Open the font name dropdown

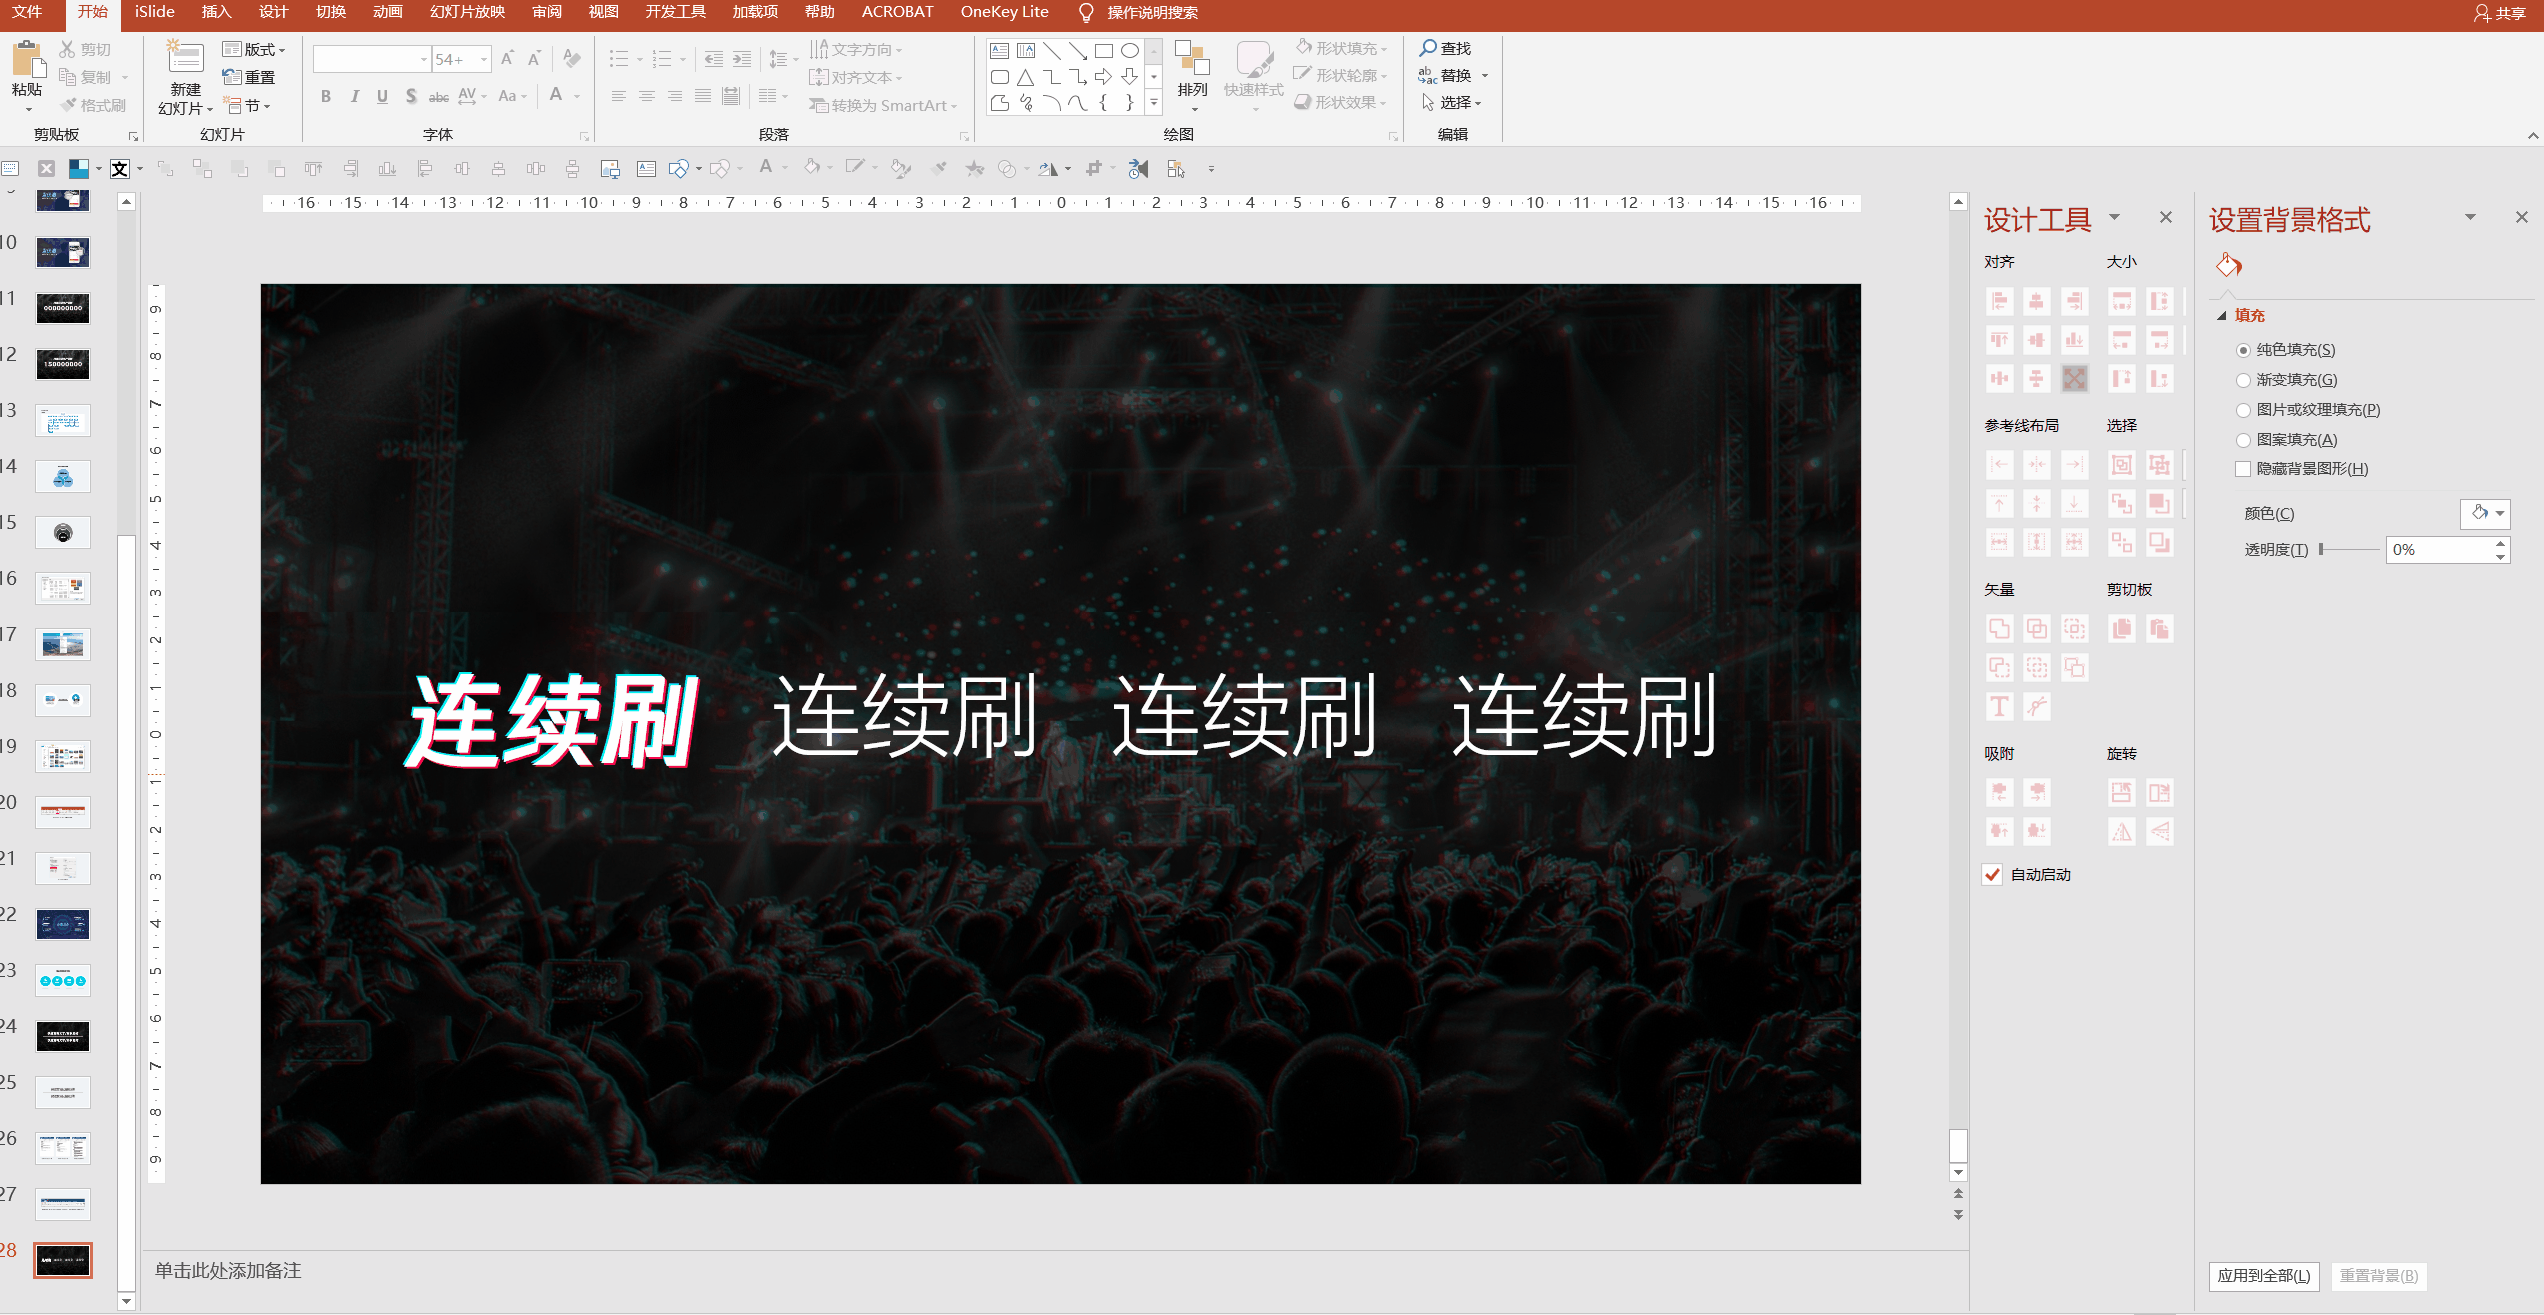[x=424, y=60]
